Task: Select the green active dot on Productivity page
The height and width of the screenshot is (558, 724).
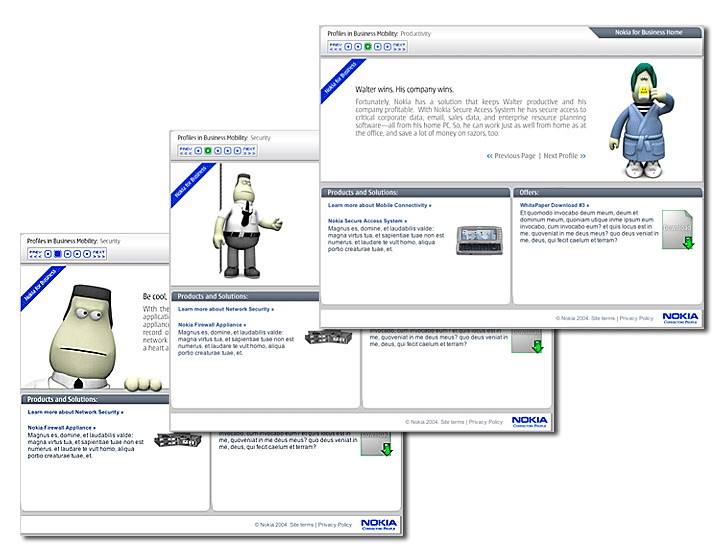Action: tap(368, 47)
